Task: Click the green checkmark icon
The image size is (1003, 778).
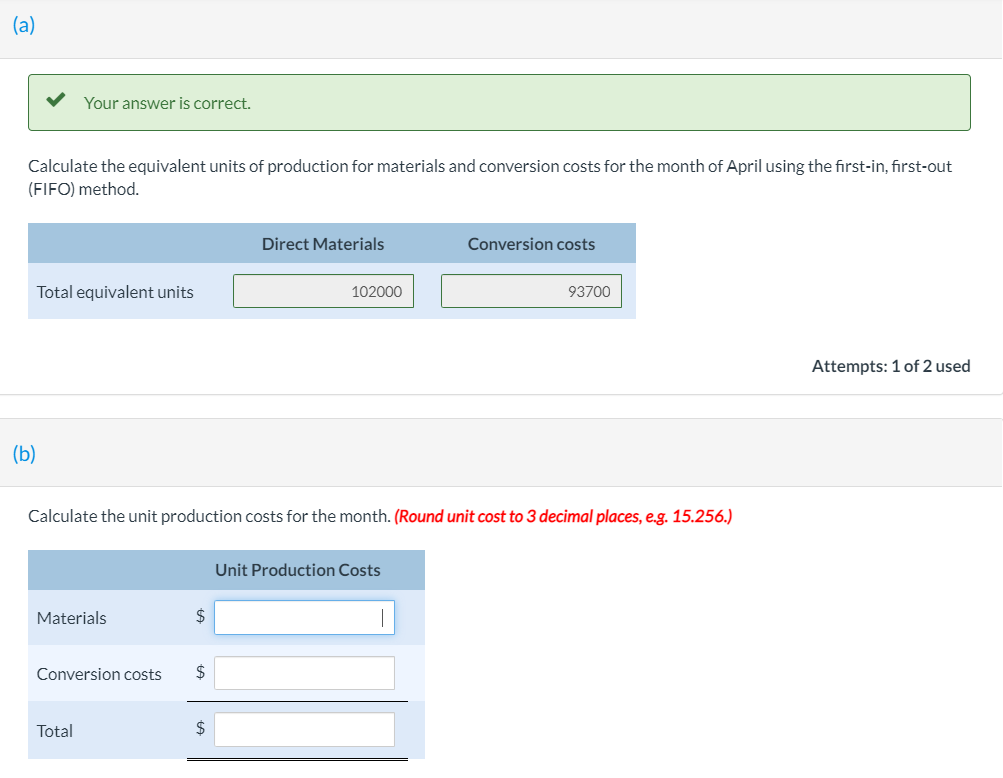Action: 57,101
